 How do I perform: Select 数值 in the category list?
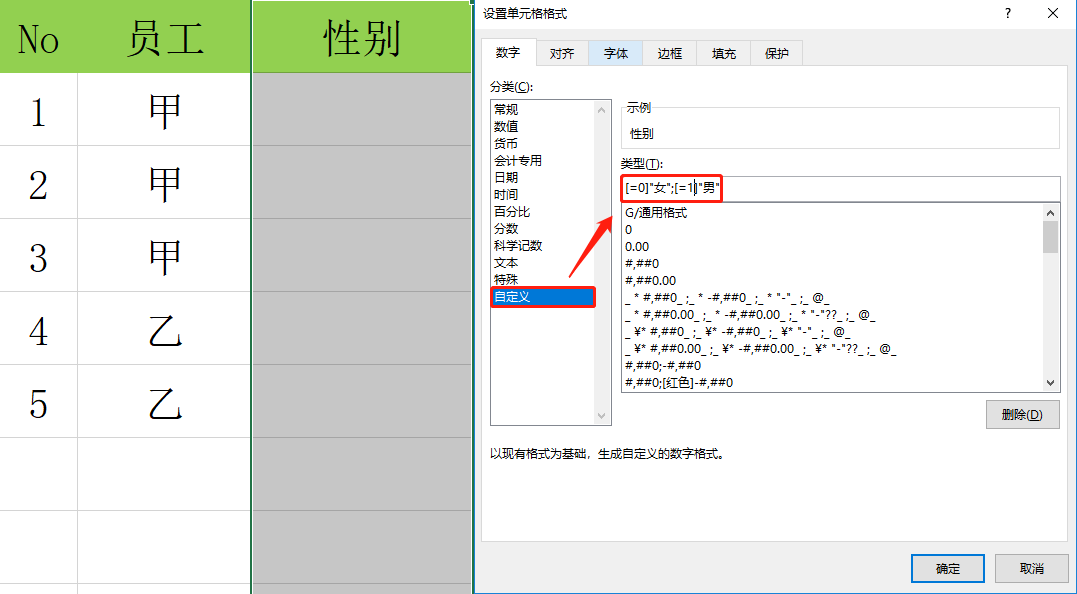(x=543, y=126)
